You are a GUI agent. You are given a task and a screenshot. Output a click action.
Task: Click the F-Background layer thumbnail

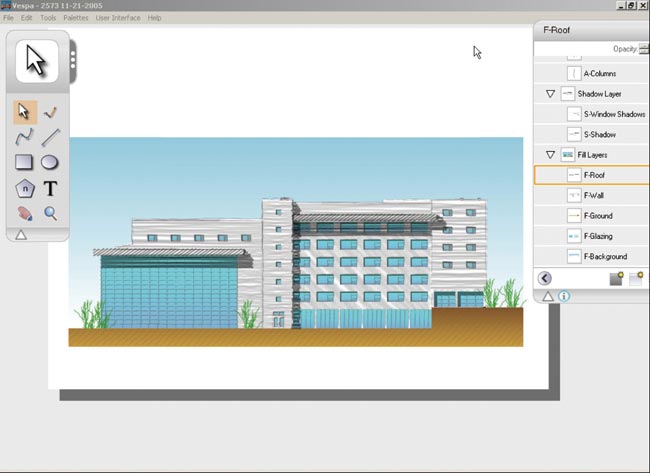tap(573, 257)
